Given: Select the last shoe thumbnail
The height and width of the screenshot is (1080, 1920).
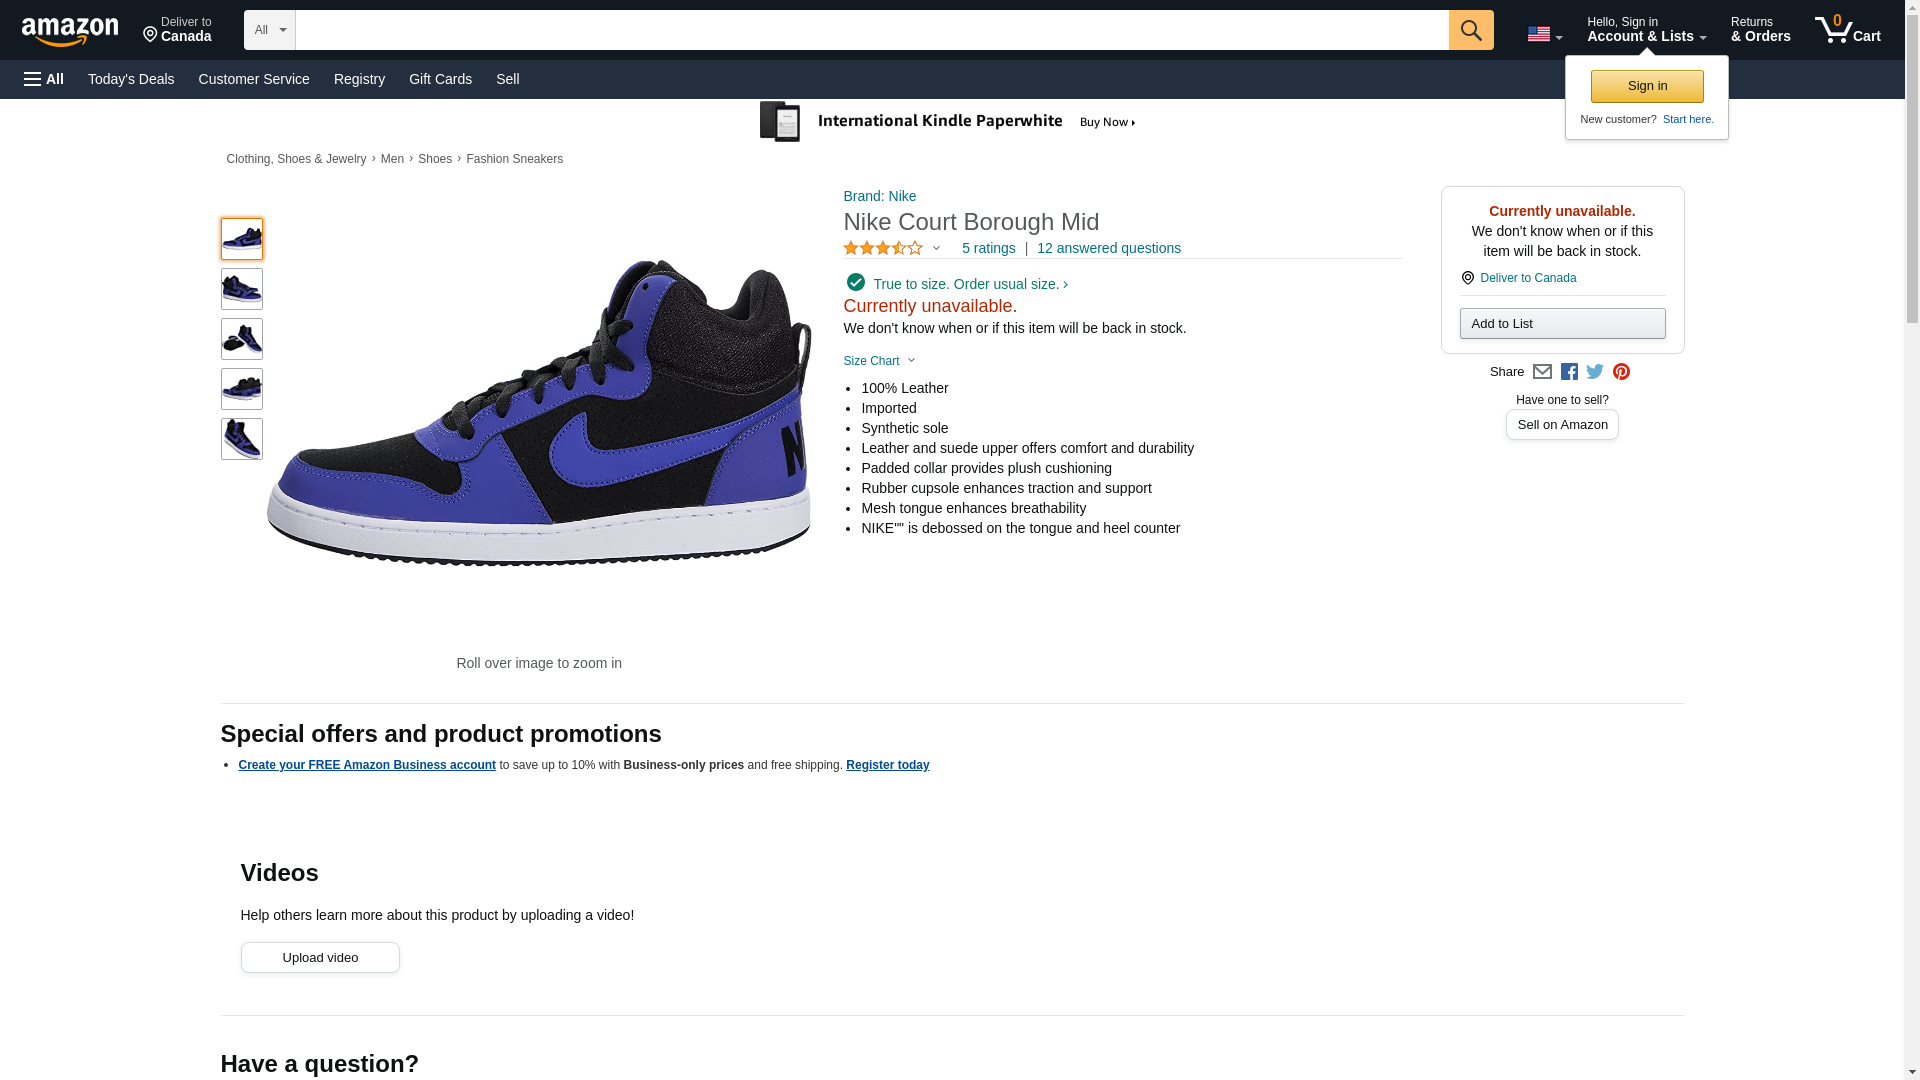Looking at the screenshot, I should click(x=242, y=439).
